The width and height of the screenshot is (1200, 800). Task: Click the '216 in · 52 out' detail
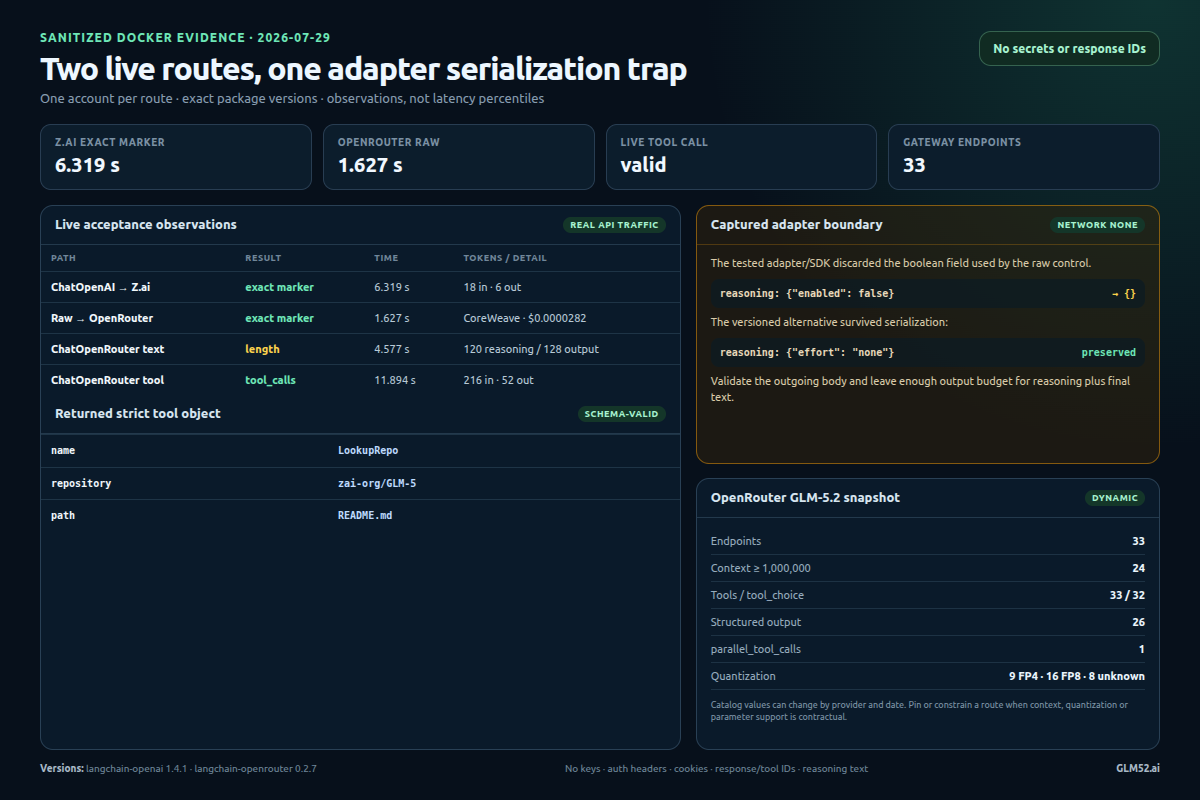point(498,380)
